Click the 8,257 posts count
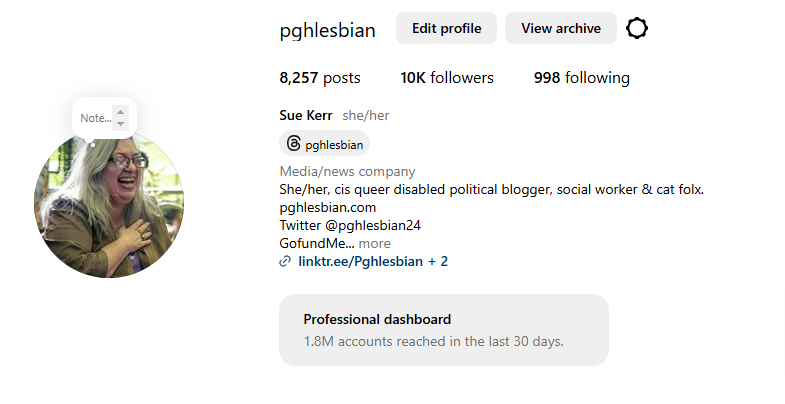 pos(320,78)
